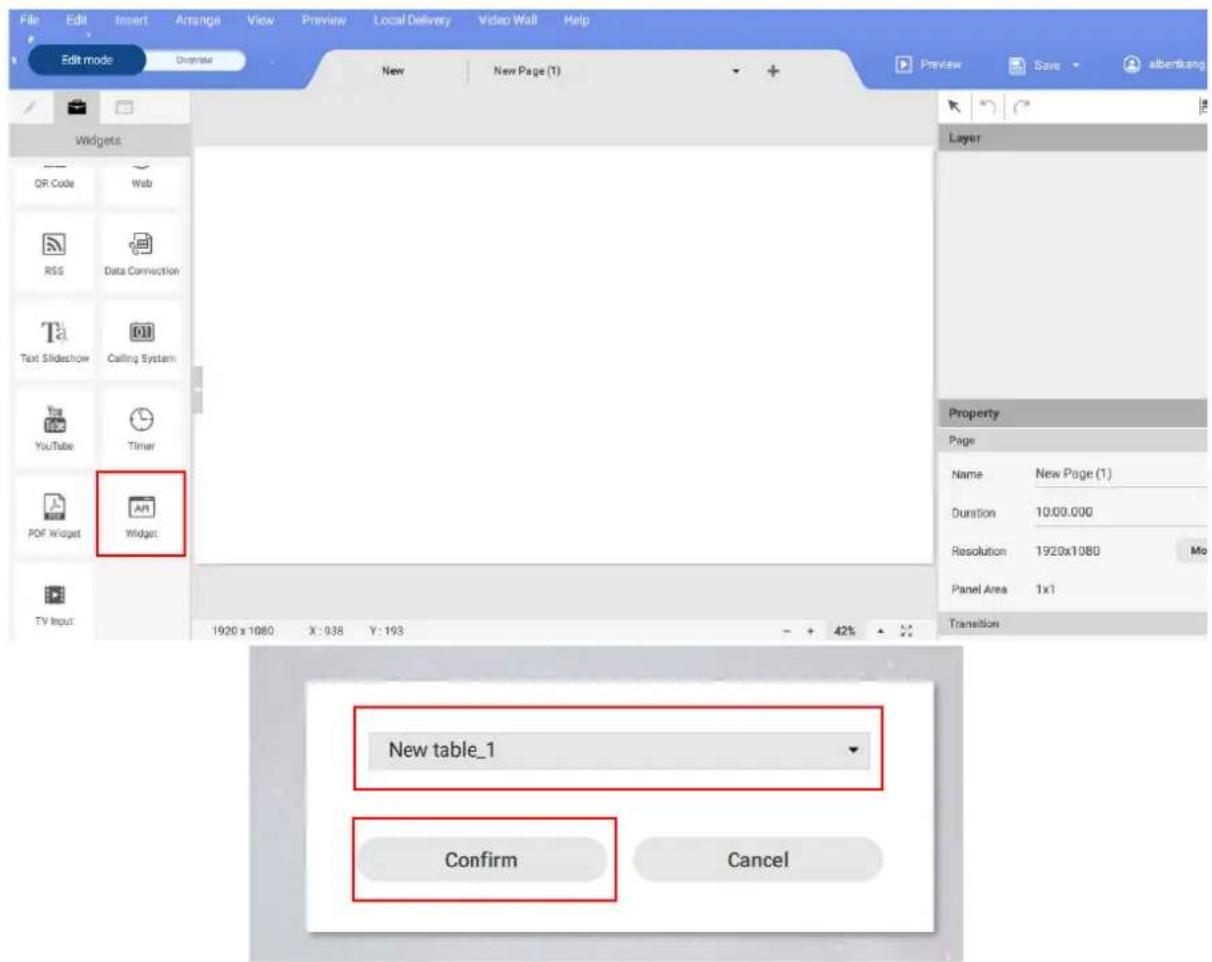Open the Insert menu
The width and height of the screenshot is (1212, 962).
131,20
